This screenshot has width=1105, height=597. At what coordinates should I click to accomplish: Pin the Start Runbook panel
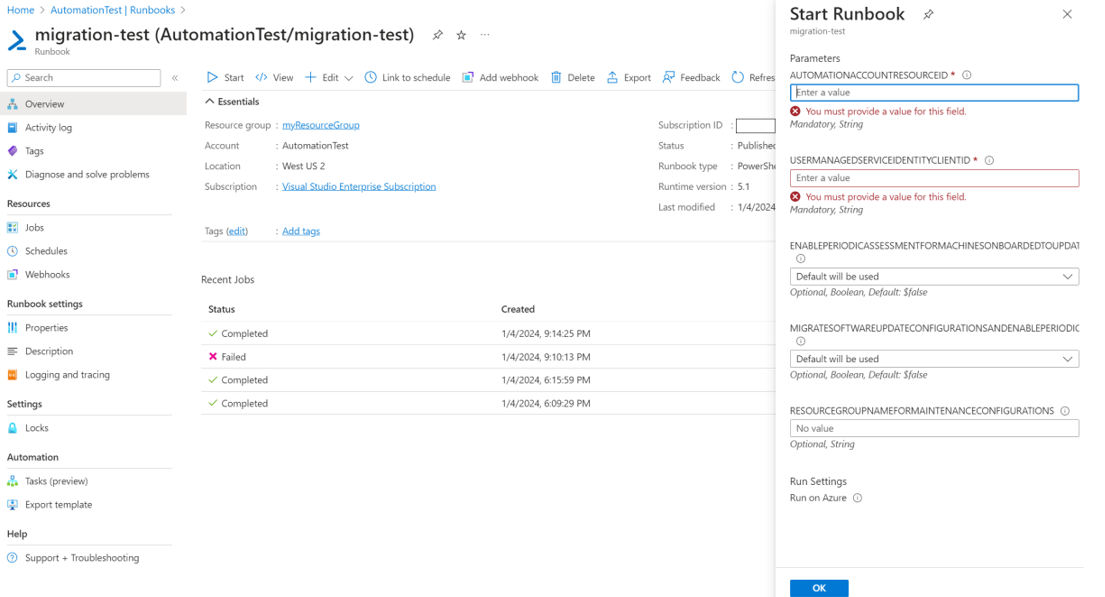(x=928, y=14)
